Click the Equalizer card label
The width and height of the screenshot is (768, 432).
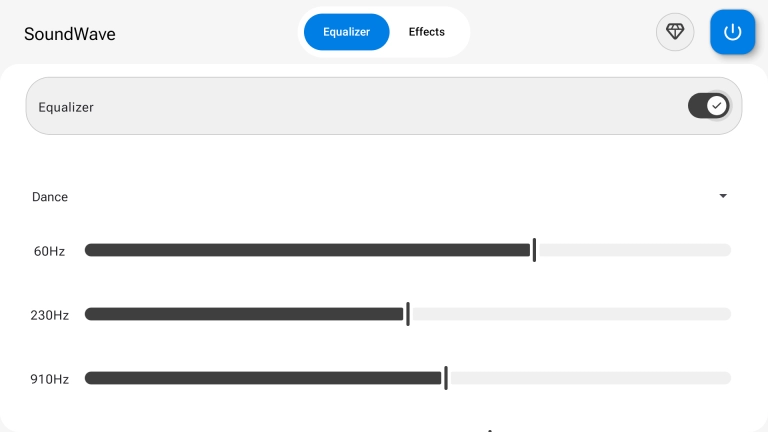(x=66, y=107)
